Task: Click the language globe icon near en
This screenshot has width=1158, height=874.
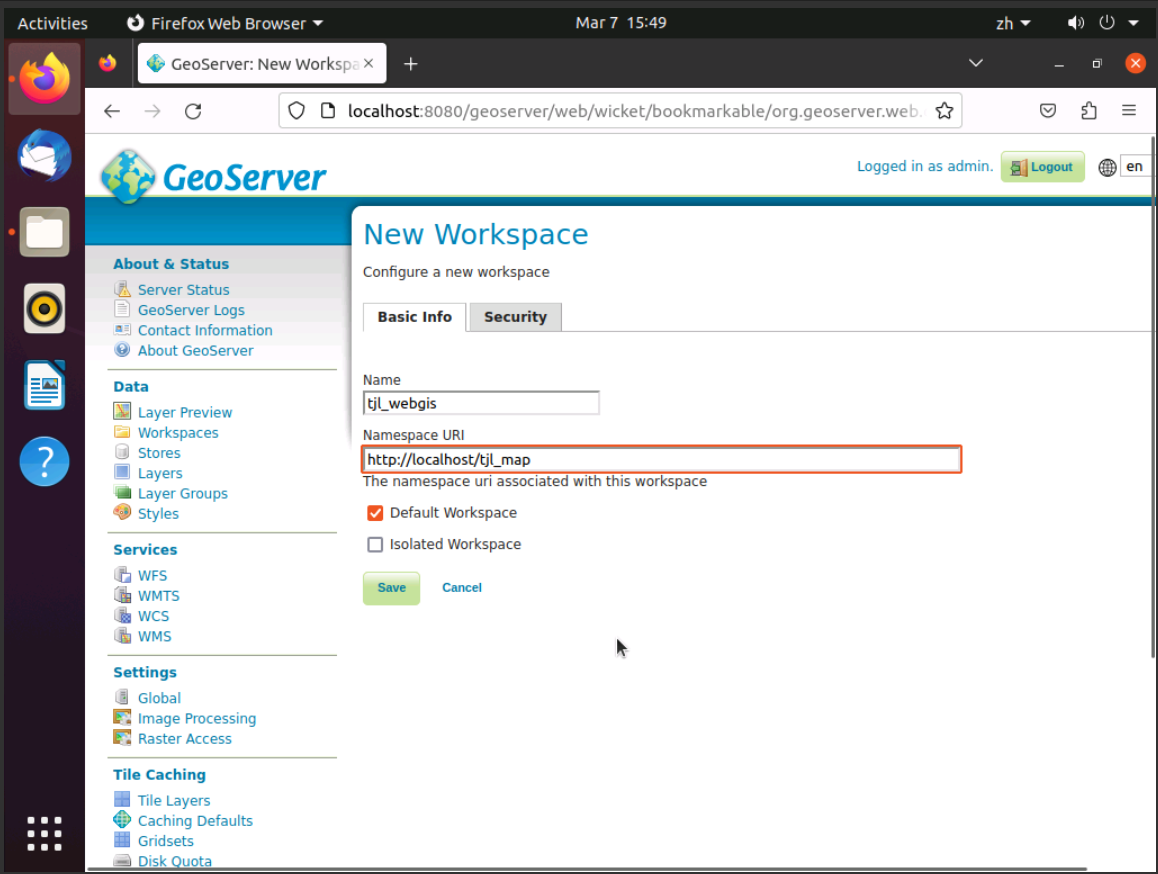Action: tap(1106, 168)
